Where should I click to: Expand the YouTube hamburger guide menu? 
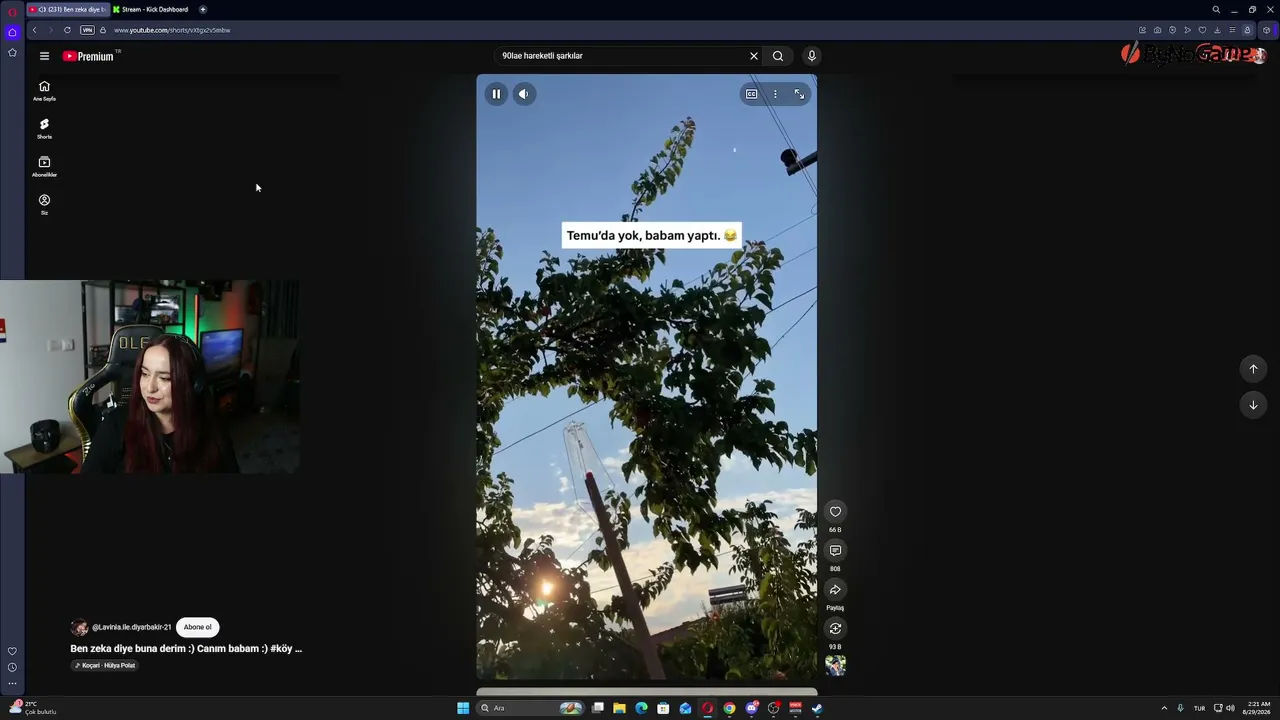coord(44,56)
